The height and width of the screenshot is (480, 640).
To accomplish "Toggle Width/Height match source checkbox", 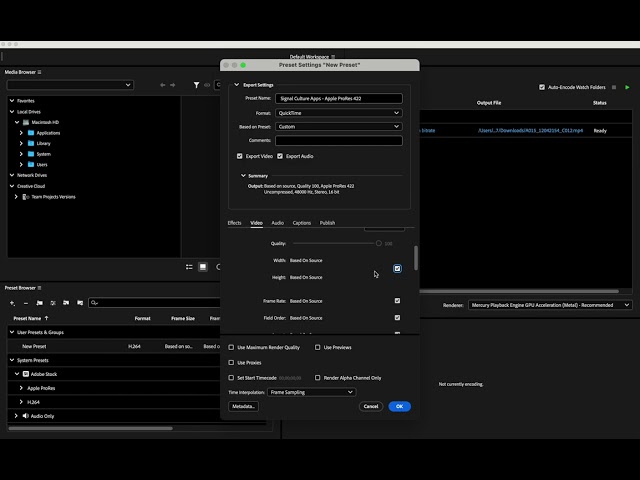I will point(397,269).
